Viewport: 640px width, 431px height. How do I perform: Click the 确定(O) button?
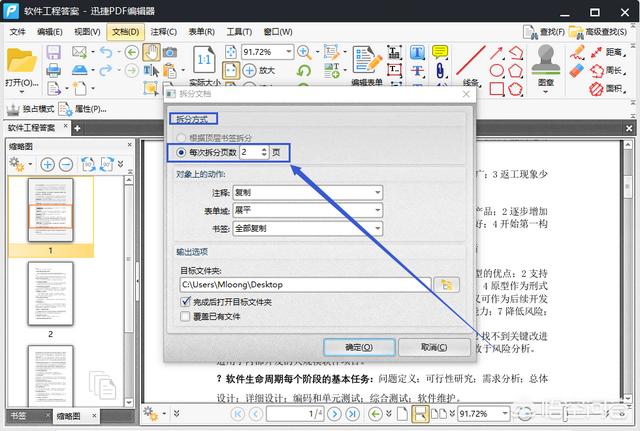click(358, 347)
